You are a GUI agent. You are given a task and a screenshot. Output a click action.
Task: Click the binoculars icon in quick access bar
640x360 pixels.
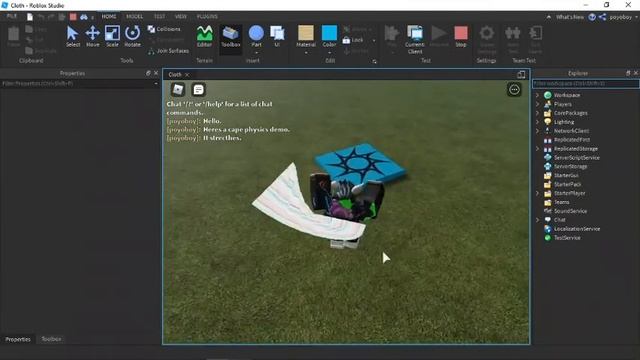tap(84, 17)
